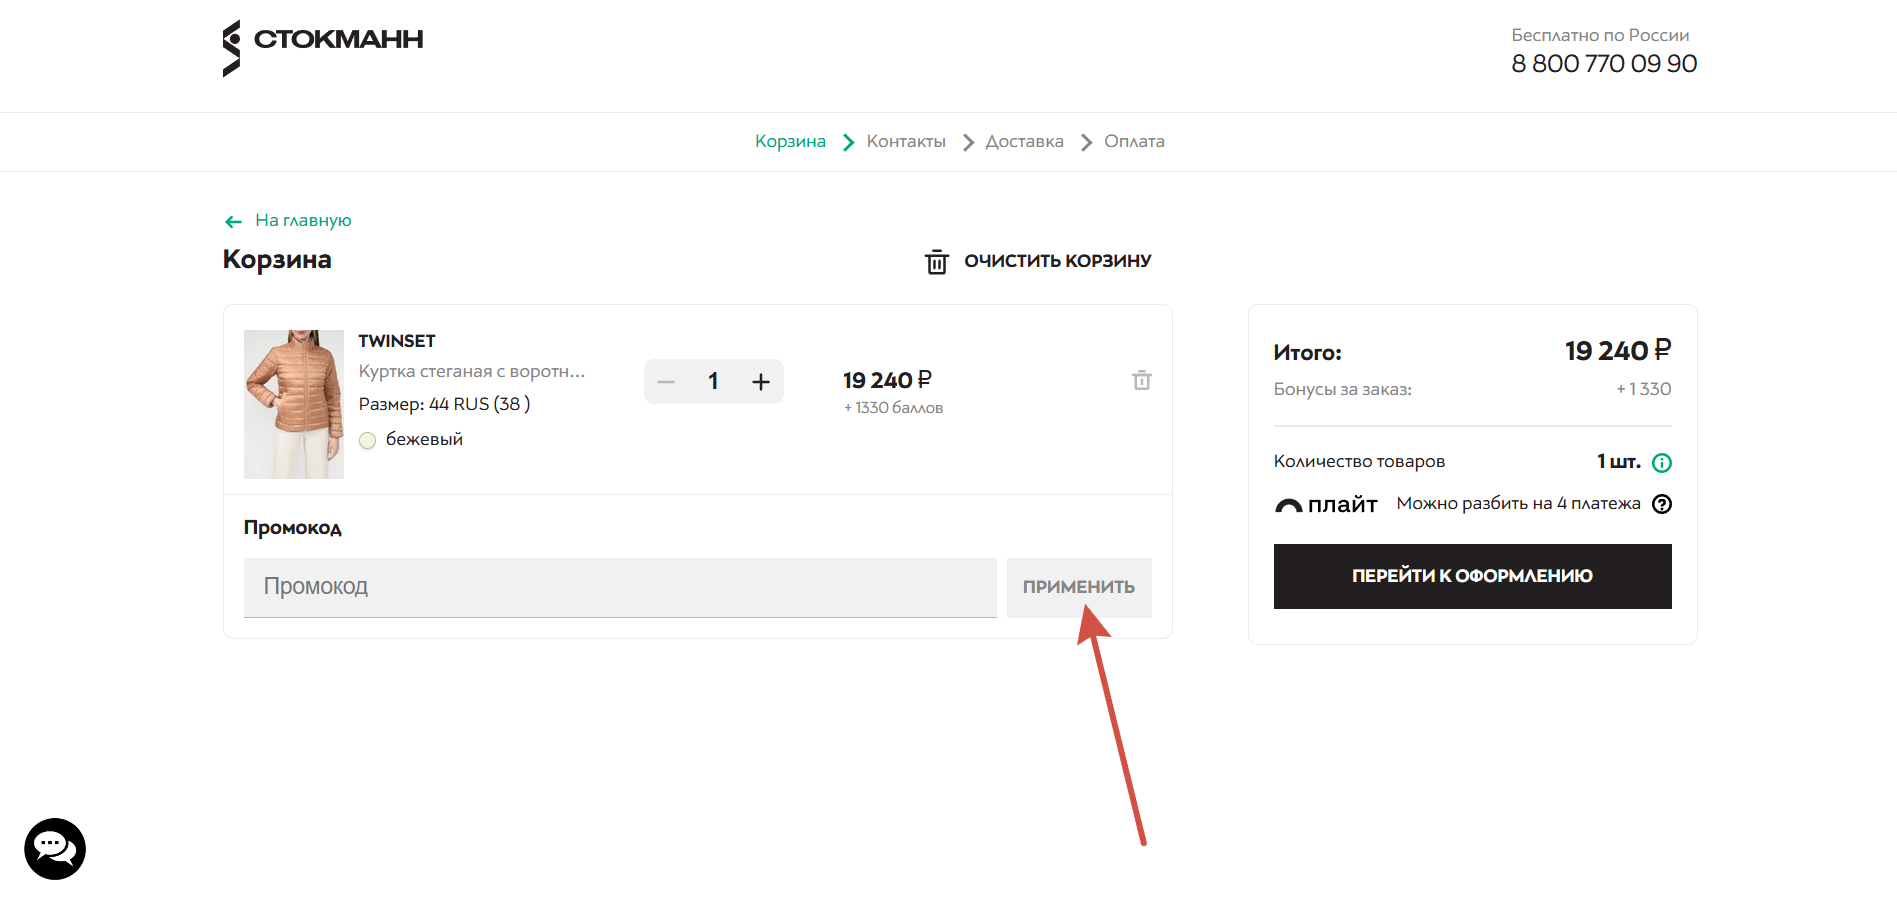The width and height of the screenshot is (1897, 911).
Task: Decrease item quantity with the minus button
Action: [666, 382]
